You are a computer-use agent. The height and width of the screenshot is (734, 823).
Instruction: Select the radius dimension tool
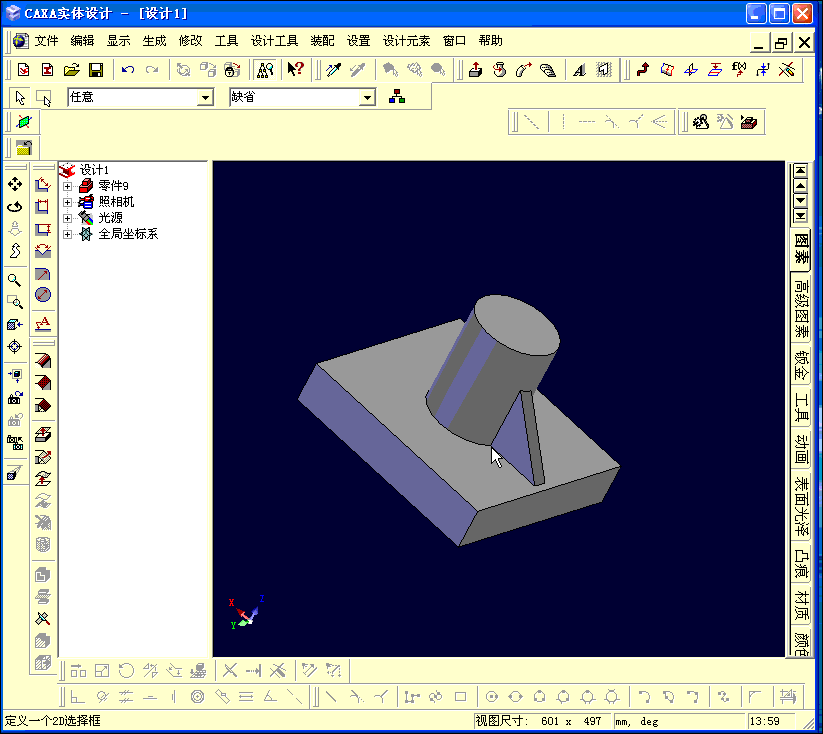pos(43,274)
